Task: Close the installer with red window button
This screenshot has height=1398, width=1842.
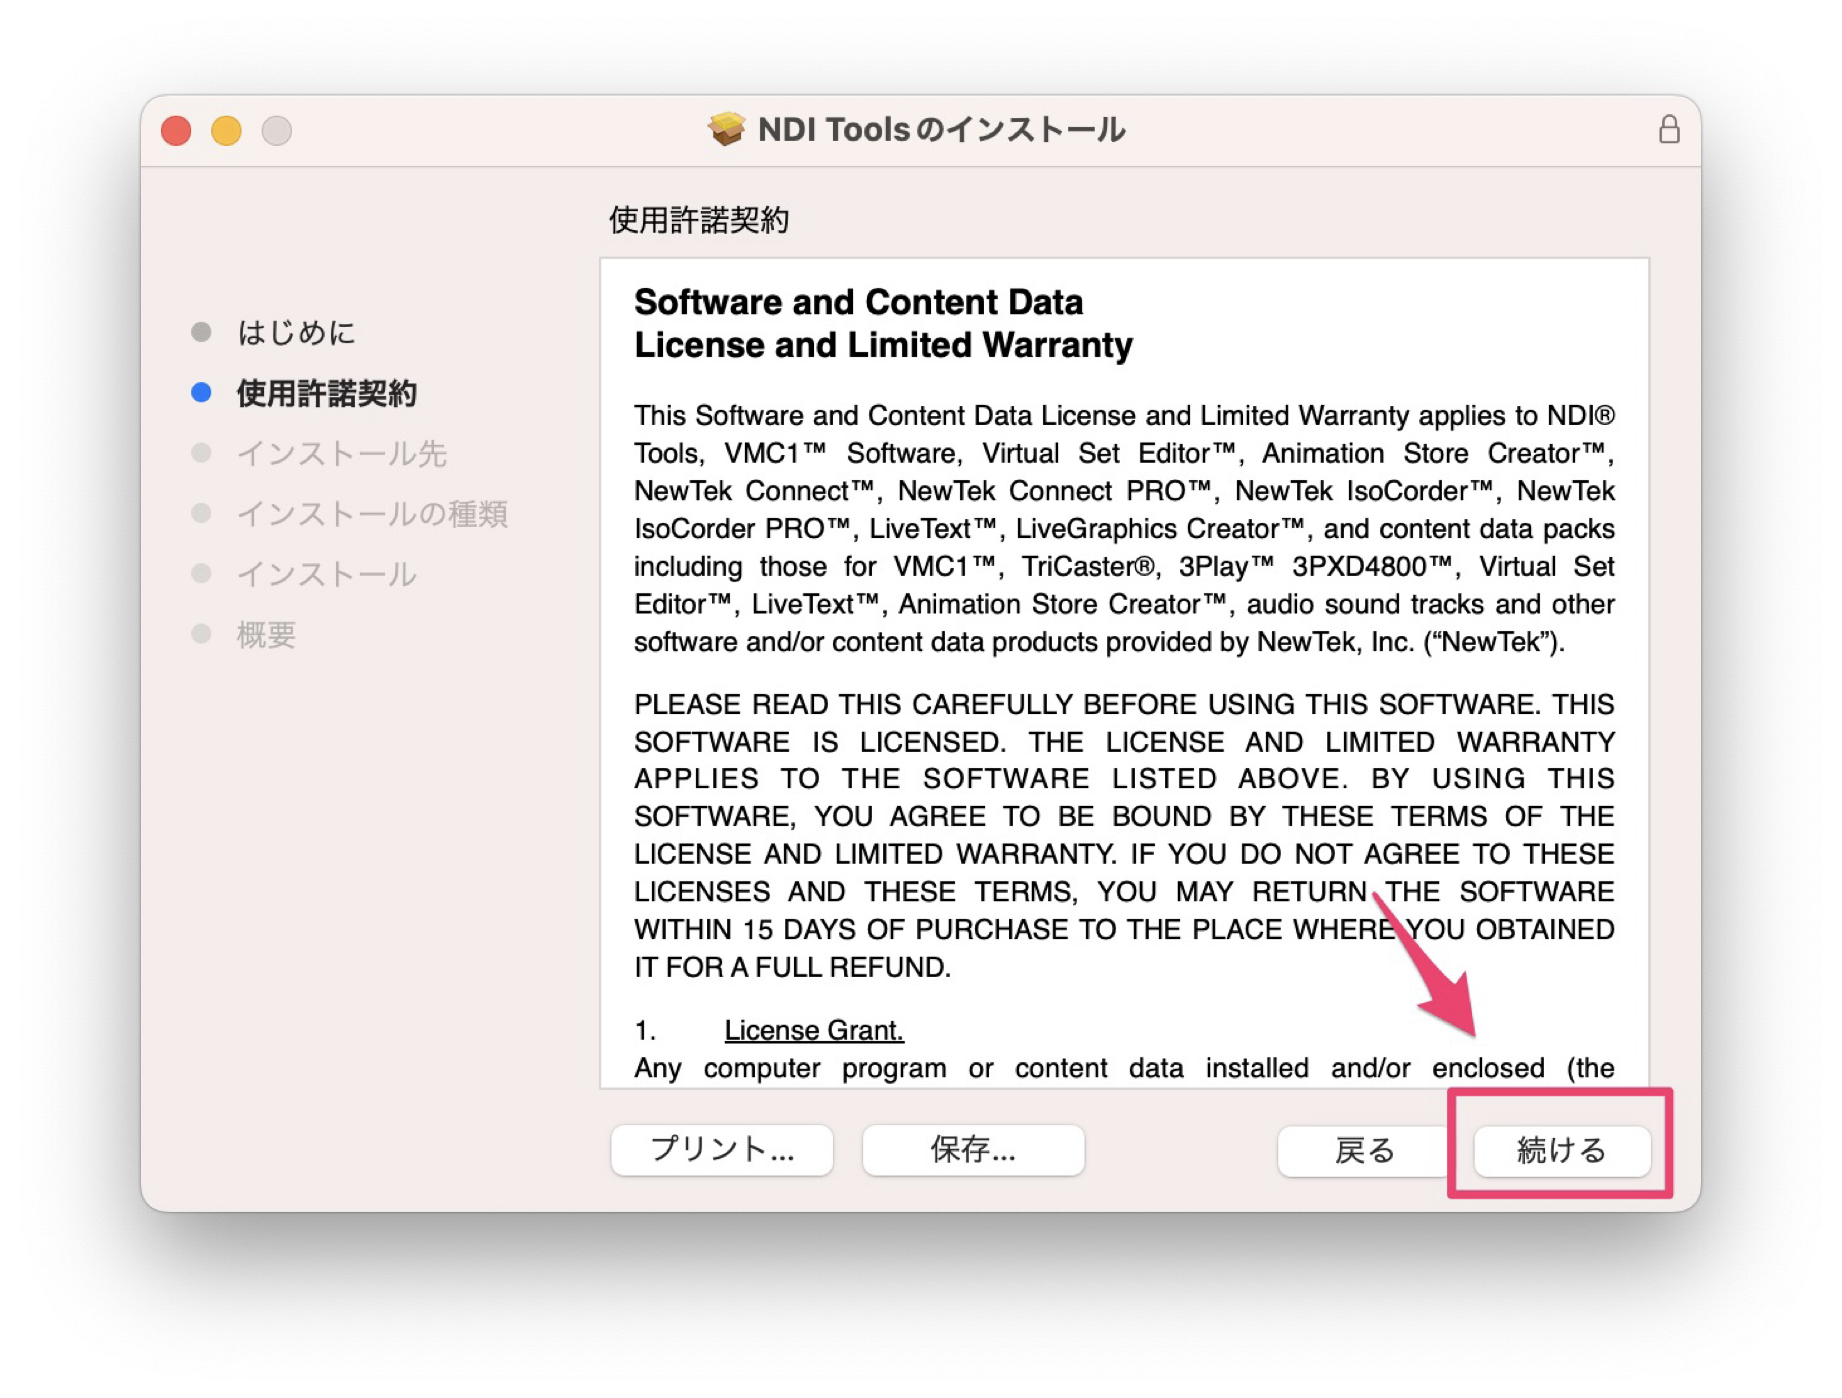Action: (x=176, y=130)
